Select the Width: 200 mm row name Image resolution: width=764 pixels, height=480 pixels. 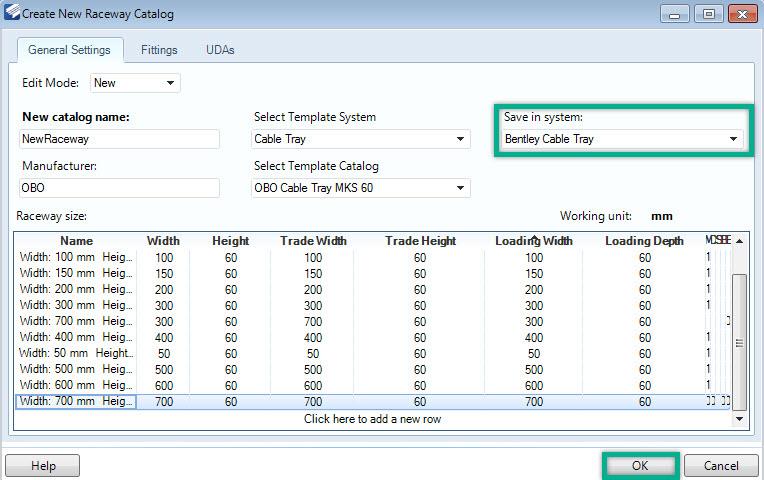(x=76, y=289)
